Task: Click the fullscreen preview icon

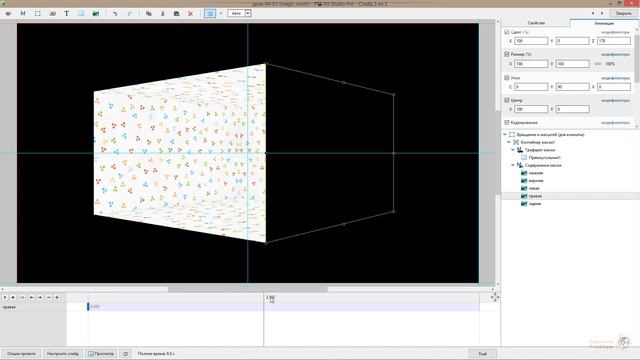Action: [125, 353]
